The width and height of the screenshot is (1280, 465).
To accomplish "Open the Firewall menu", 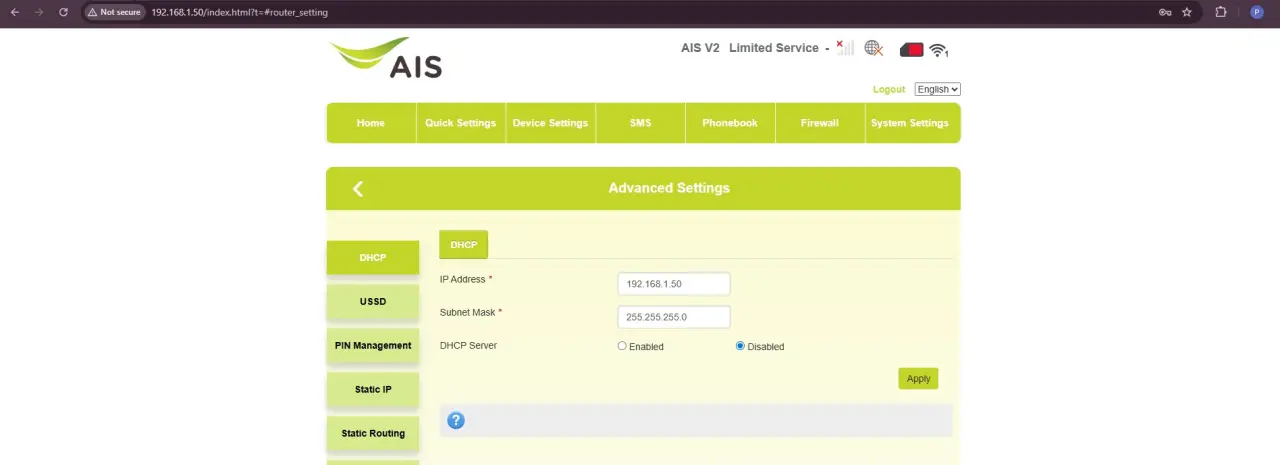I will click(820, 123).
